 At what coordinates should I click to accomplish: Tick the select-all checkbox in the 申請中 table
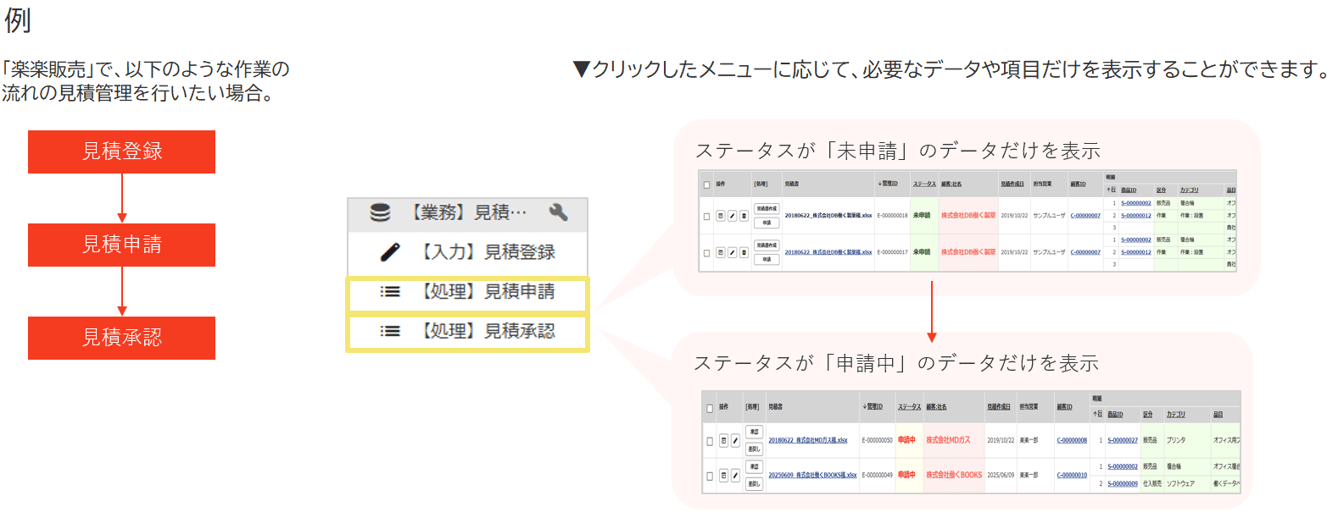coord(710,408)
